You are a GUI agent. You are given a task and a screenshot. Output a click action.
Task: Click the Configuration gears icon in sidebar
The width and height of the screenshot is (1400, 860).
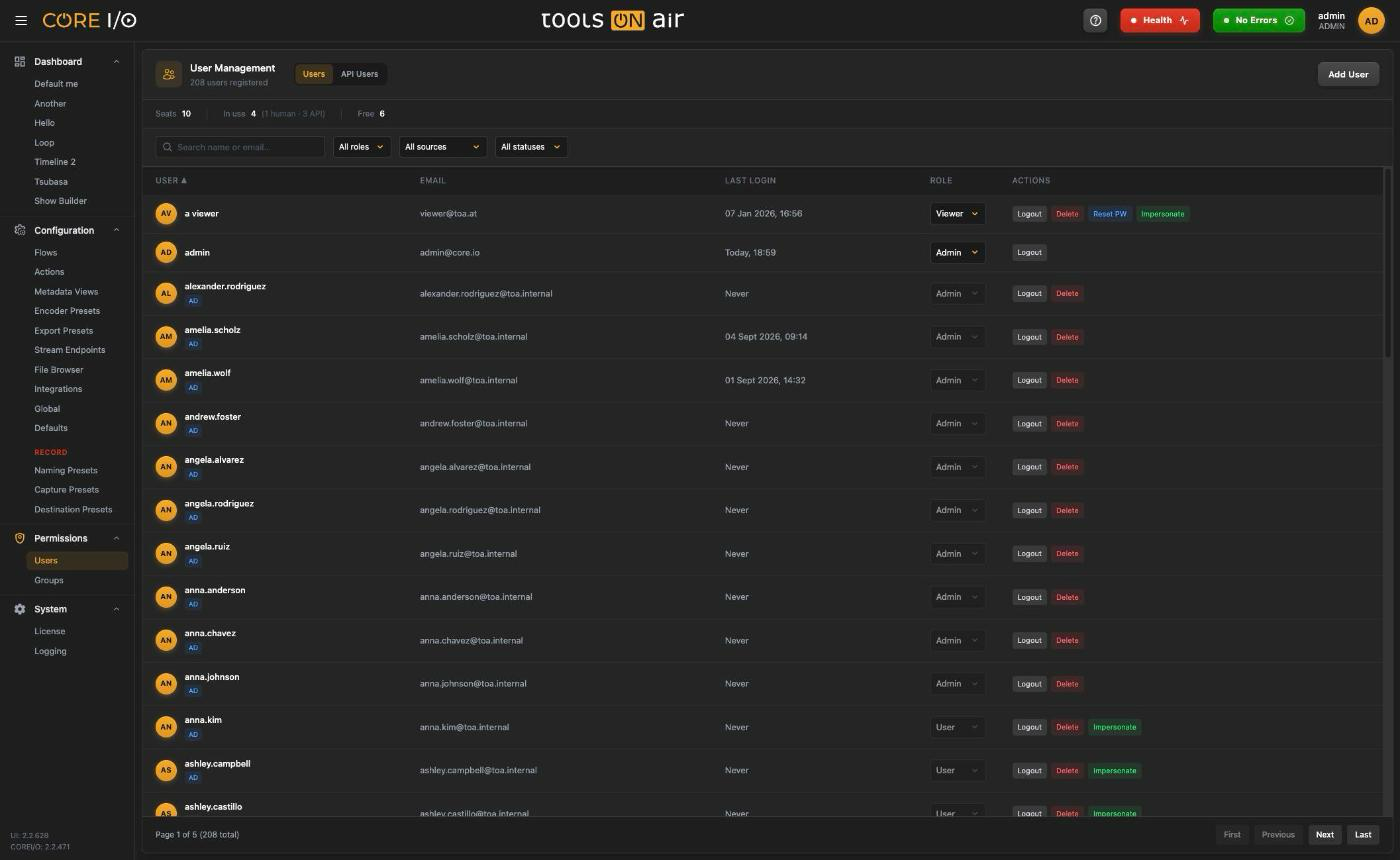[x=19, y=230]
